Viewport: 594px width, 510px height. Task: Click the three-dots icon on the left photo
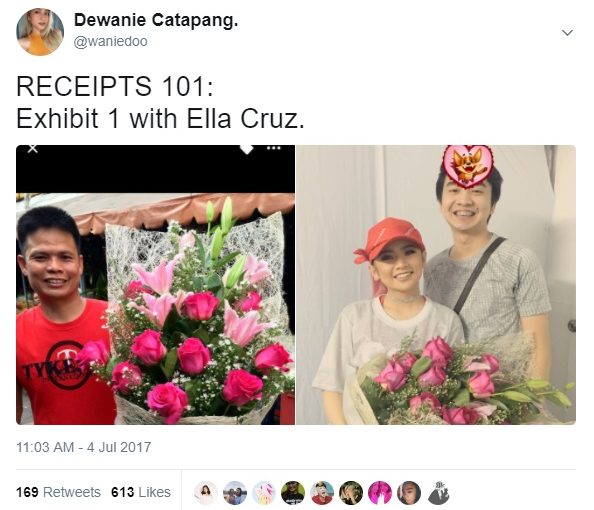pyautogui.click(x=274, y=148)
